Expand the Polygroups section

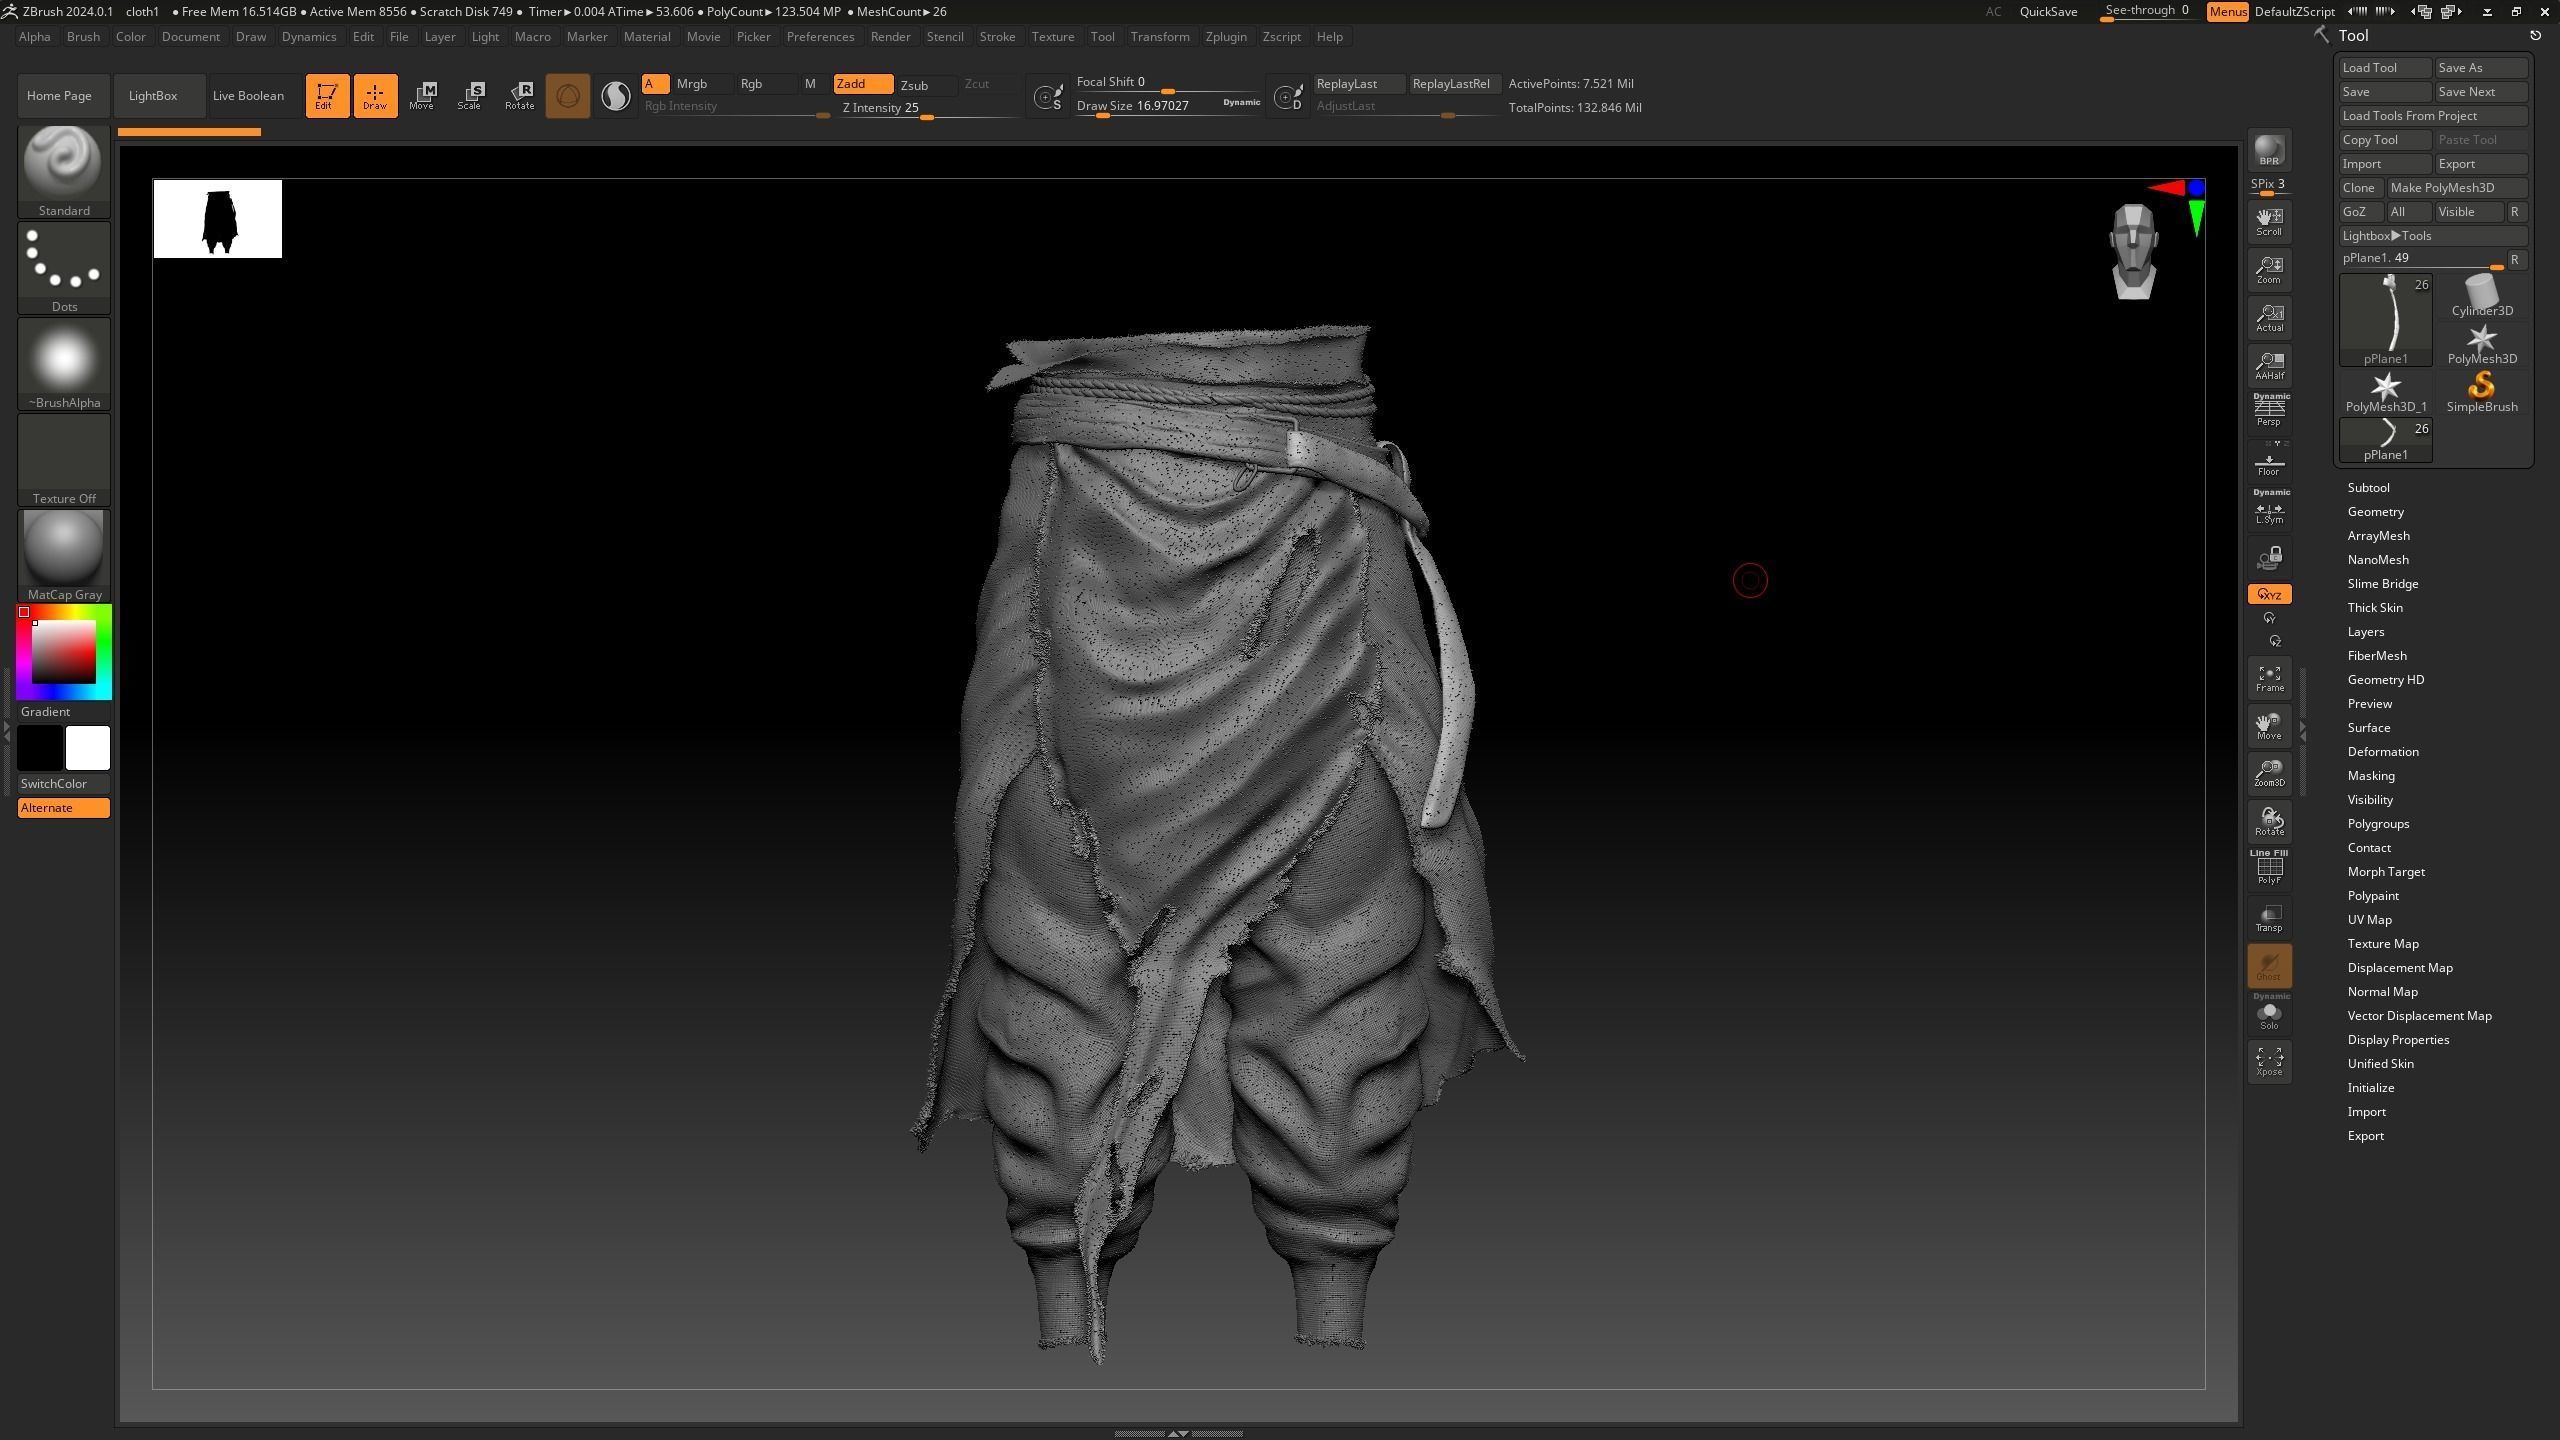tap(2378, 824)
